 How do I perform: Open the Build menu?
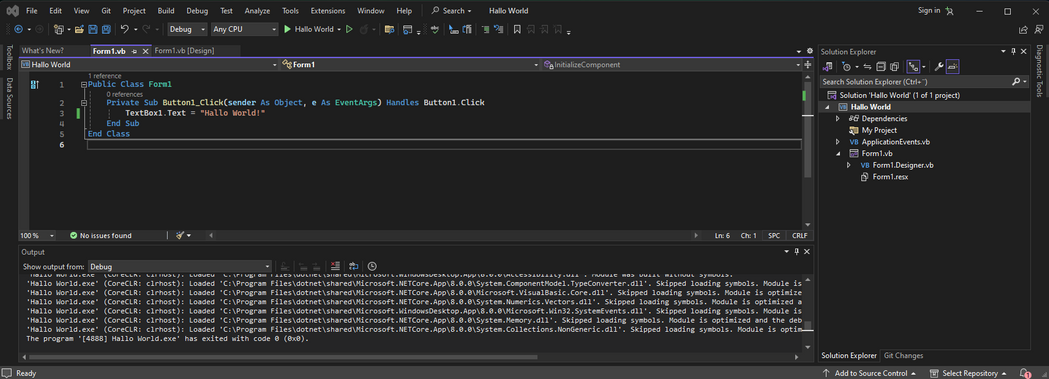click(166, 11)
